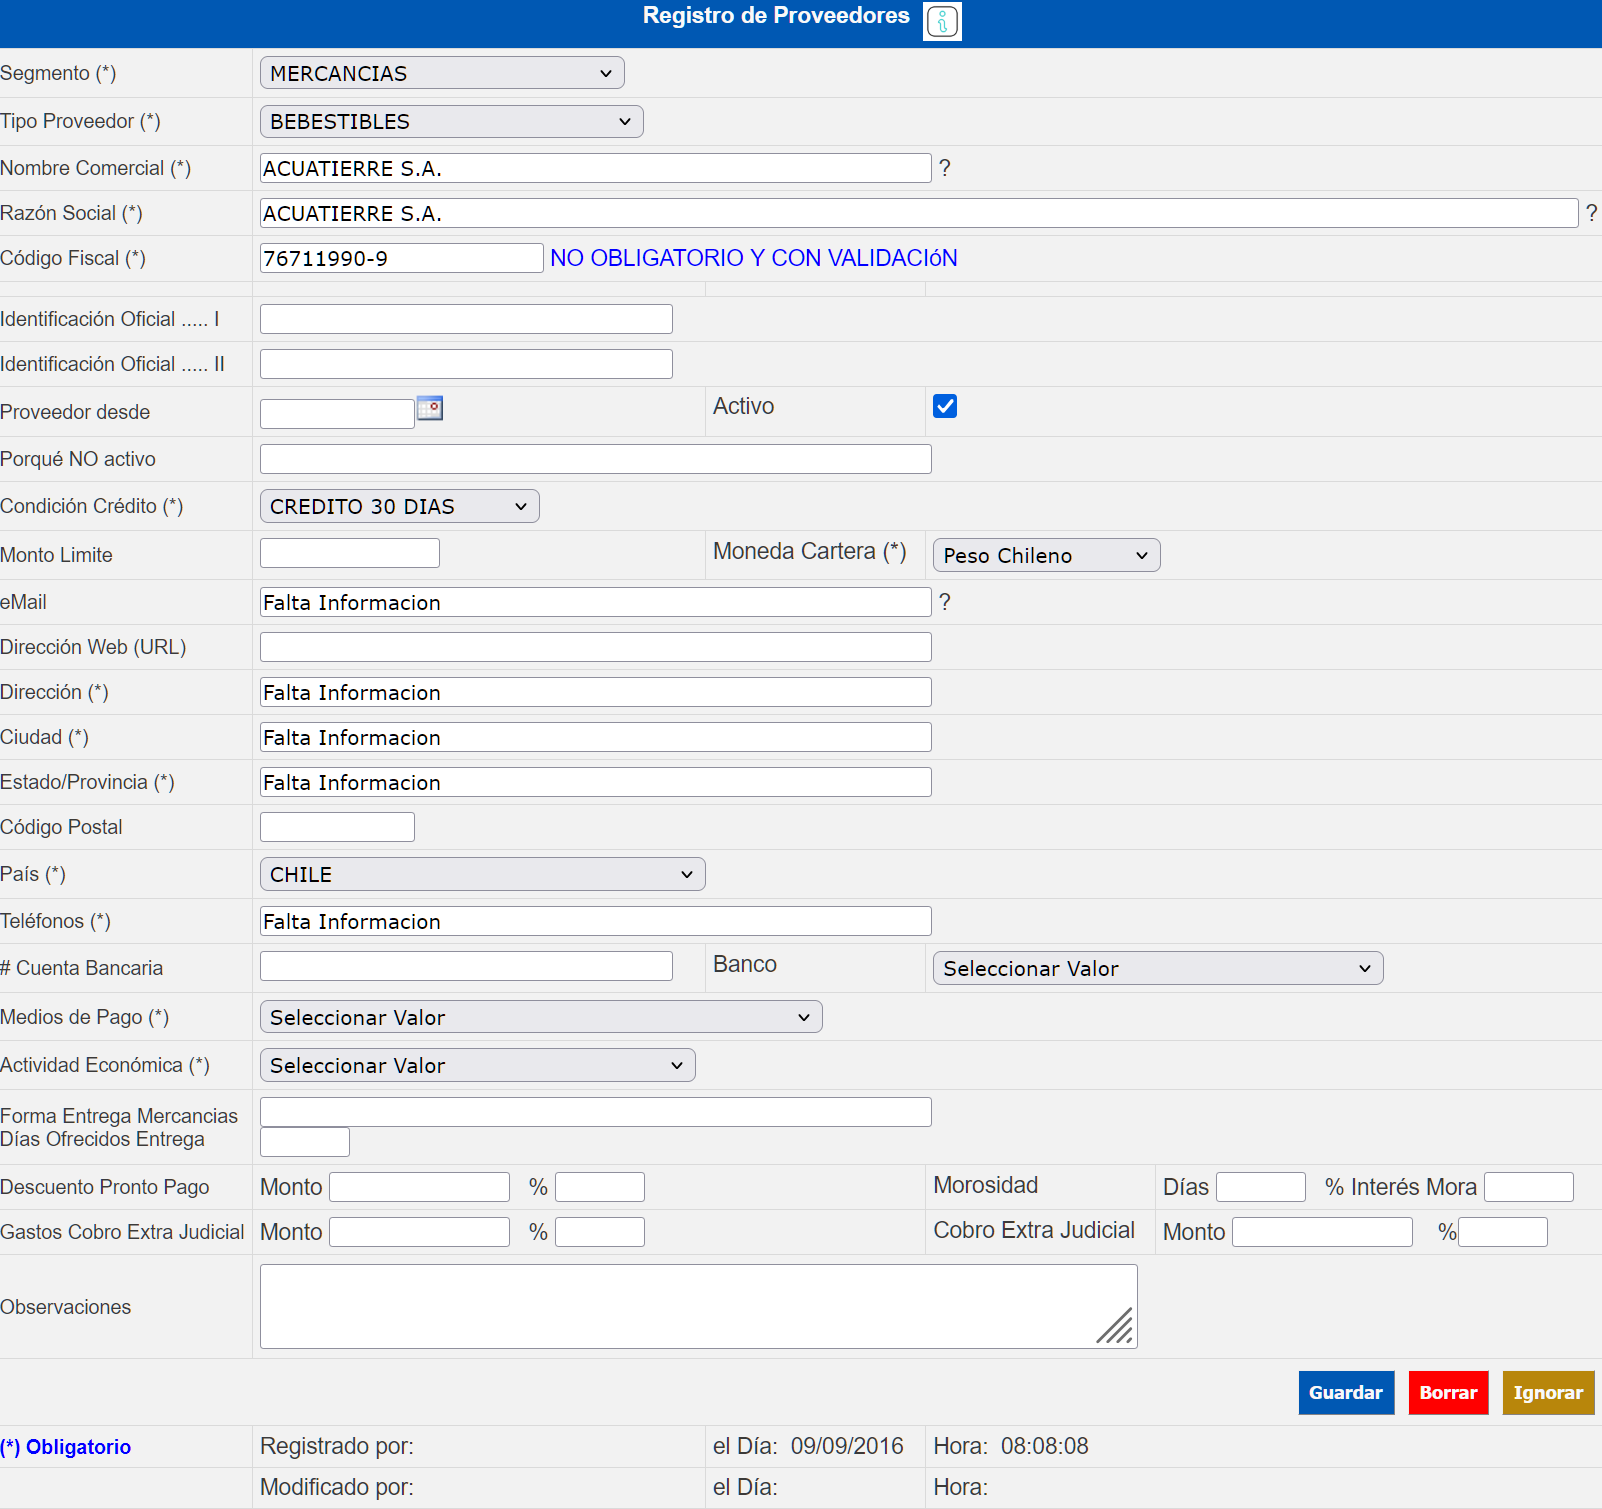Click the Días Ofrecidos Entrega field
Viewport: 1602px width, 1509px height.
(x=304, y=1142)
